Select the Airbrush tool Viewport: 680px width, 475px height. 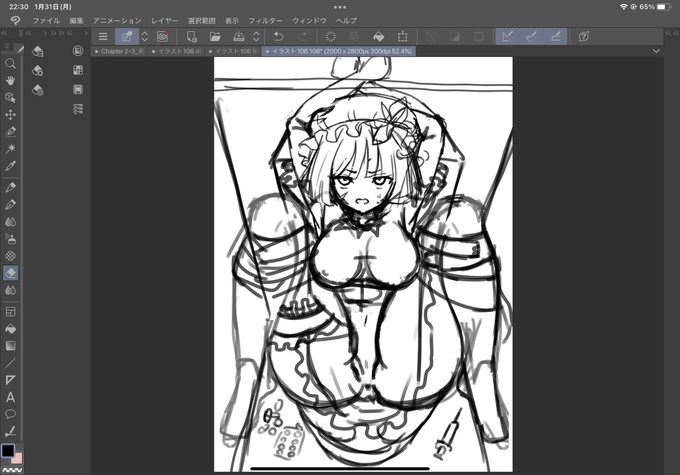[x=10, y=239]
